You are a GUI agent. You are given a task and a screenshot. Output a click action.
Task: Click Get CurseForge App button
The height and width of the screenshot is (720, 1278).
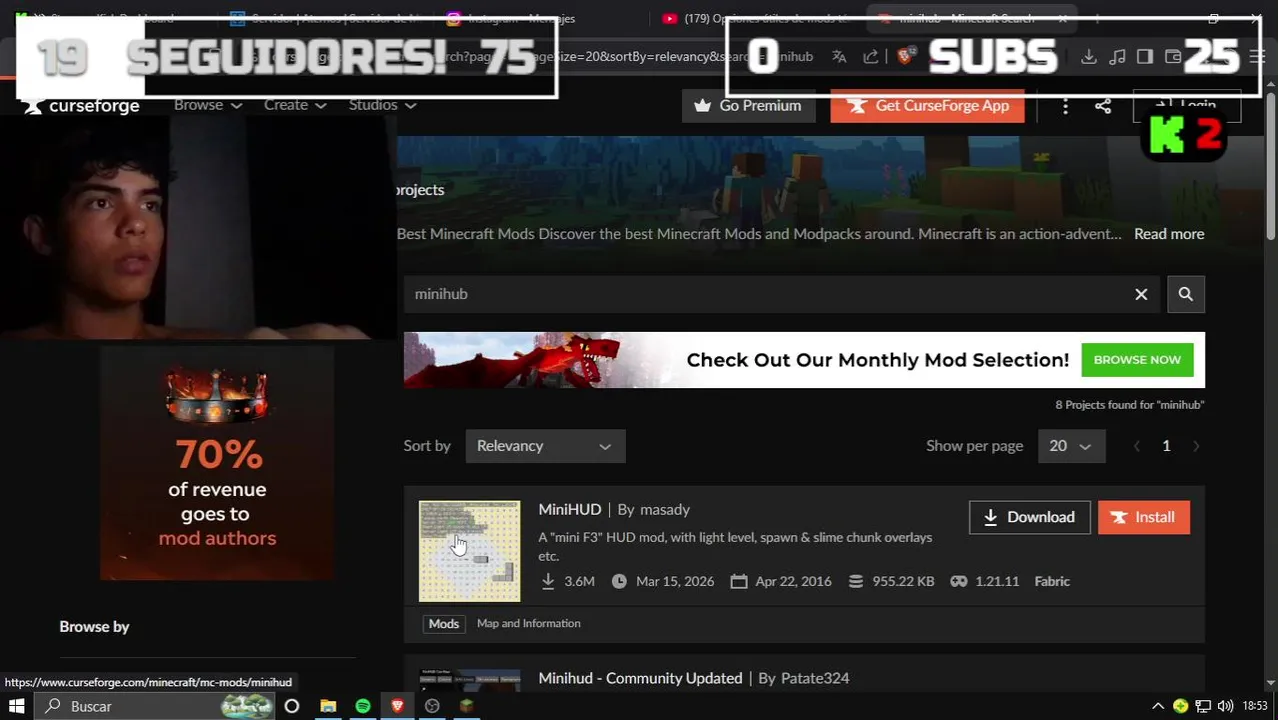click(x=927, y=105)
